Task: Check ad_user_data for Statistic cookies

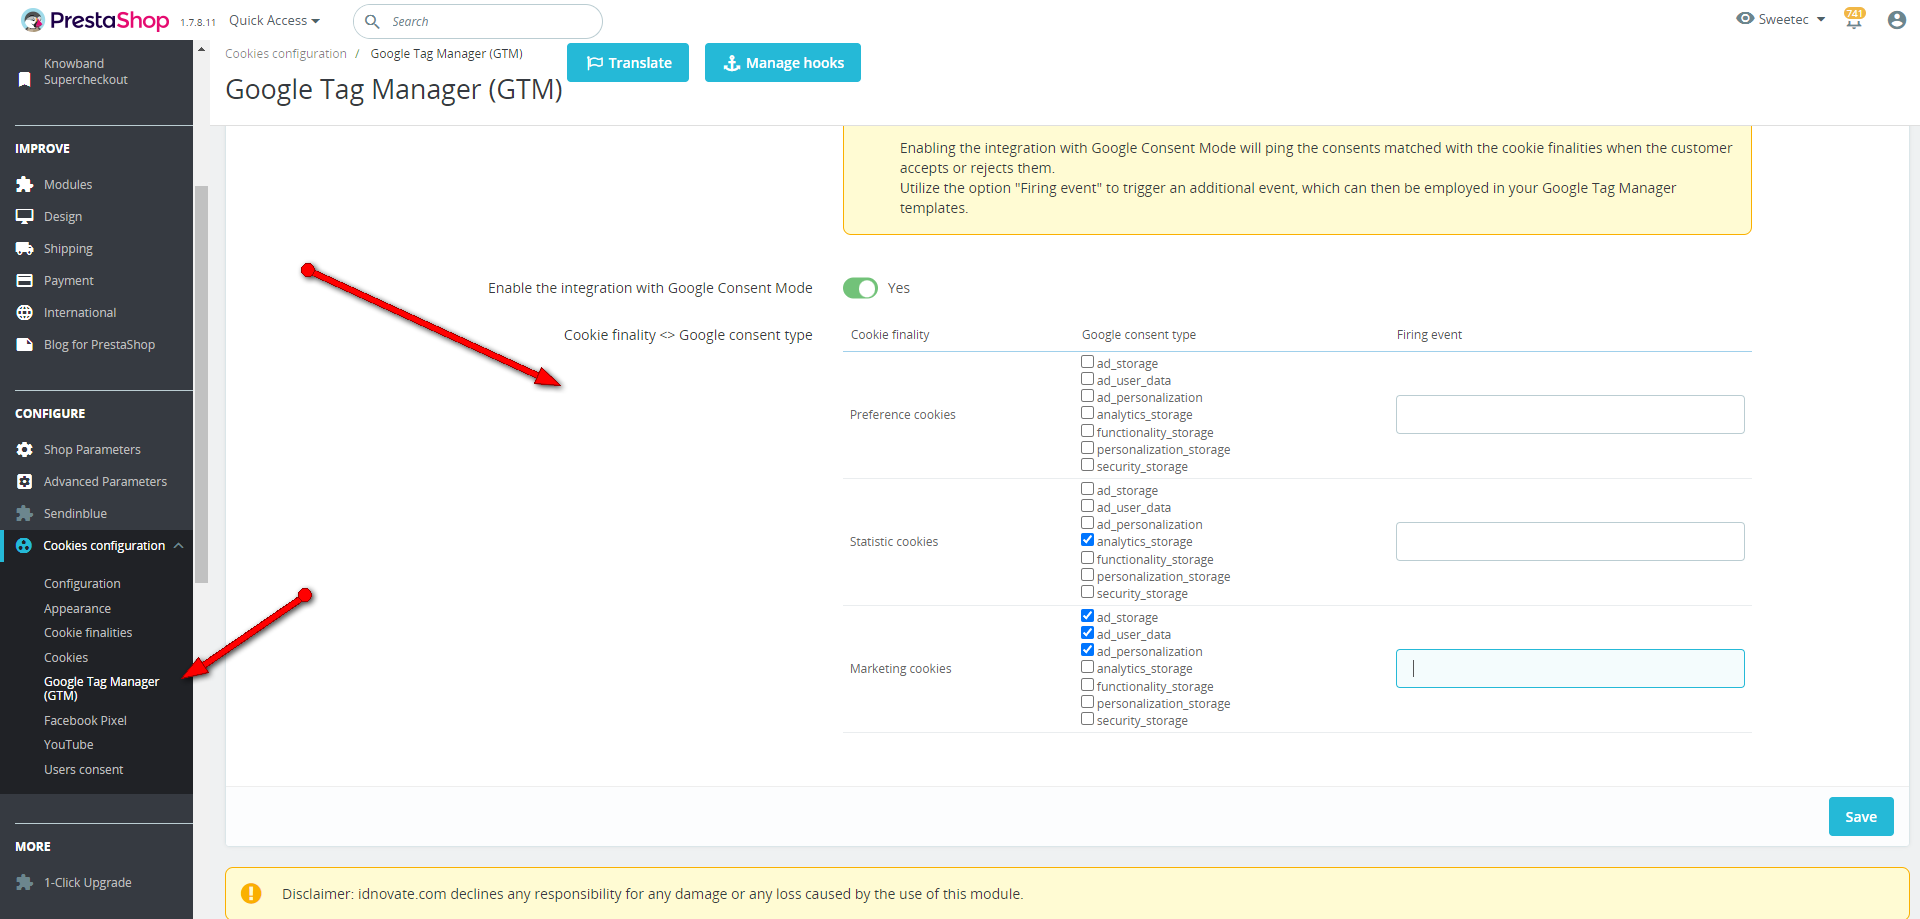Action: pos(1087,506)
